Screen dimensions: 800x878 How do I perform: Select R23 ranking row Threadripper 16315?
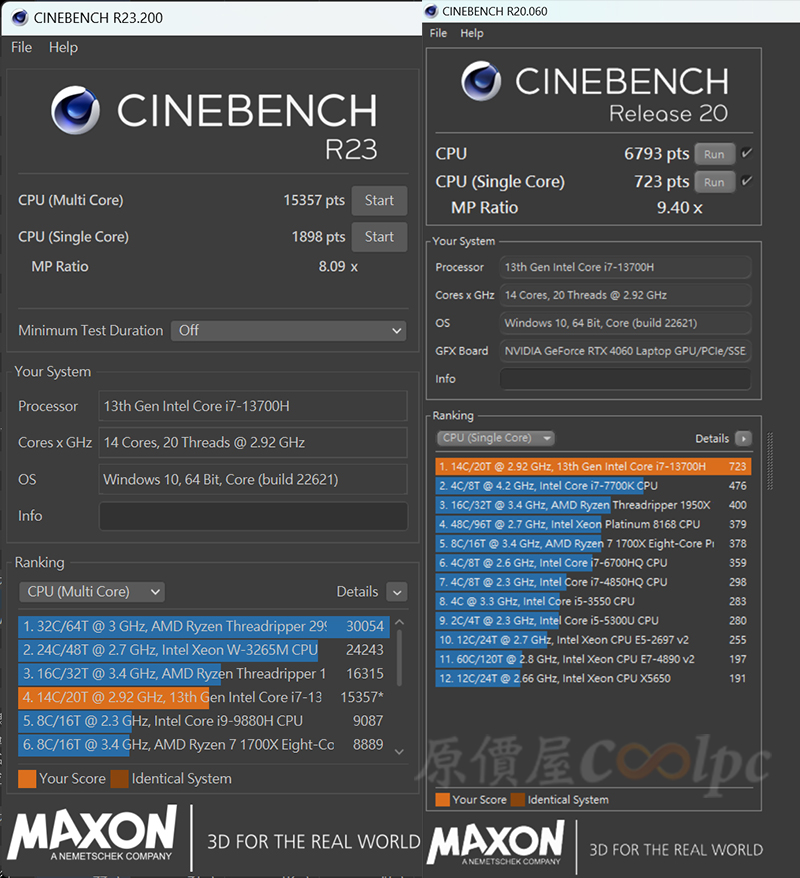(x=204, y=674)
